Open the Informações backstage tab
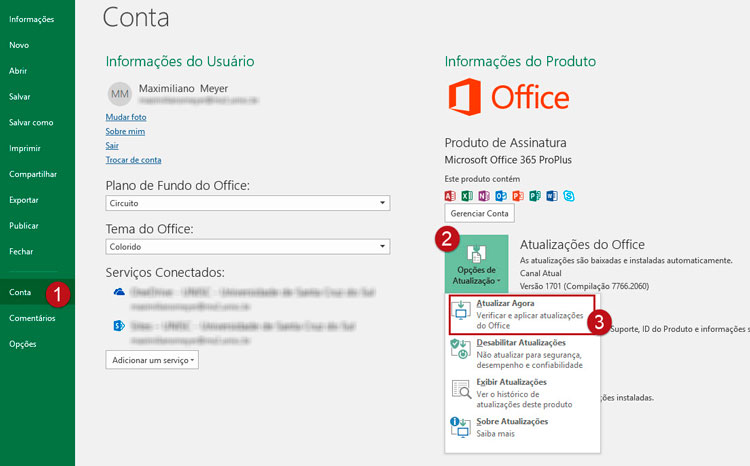 tap(32, 19)
